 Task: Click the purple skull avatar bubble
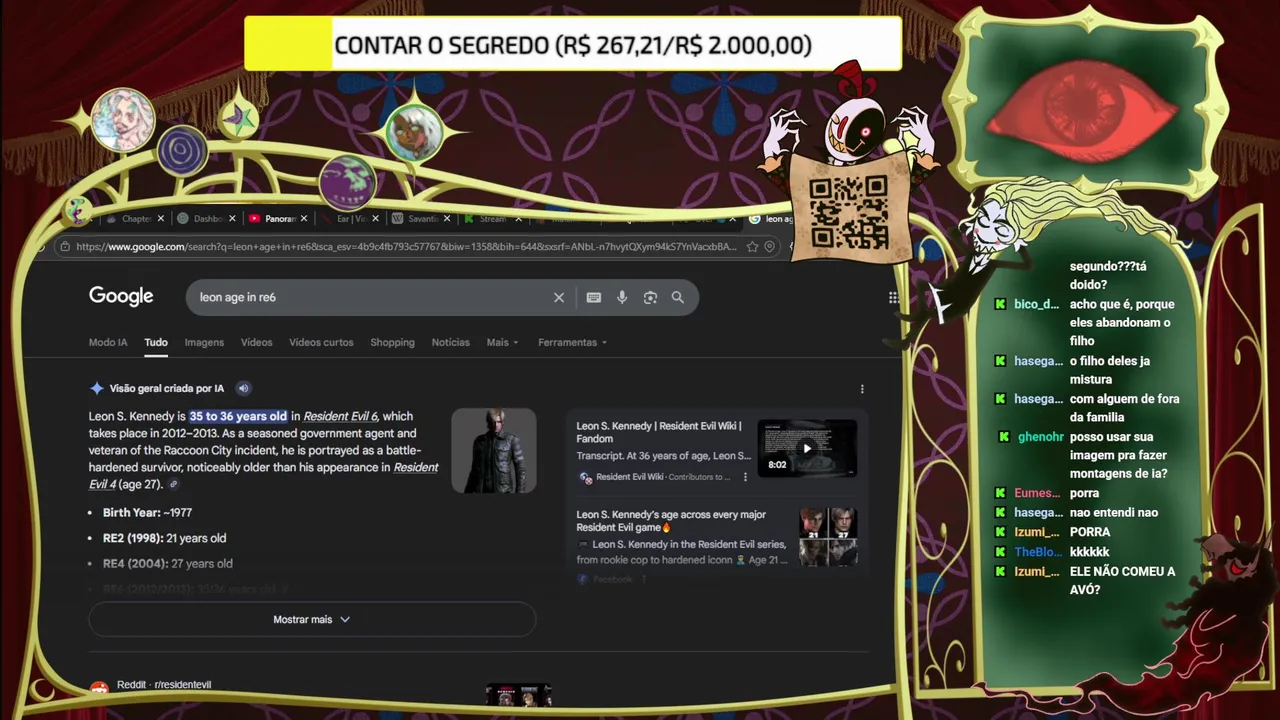[347, 182]
